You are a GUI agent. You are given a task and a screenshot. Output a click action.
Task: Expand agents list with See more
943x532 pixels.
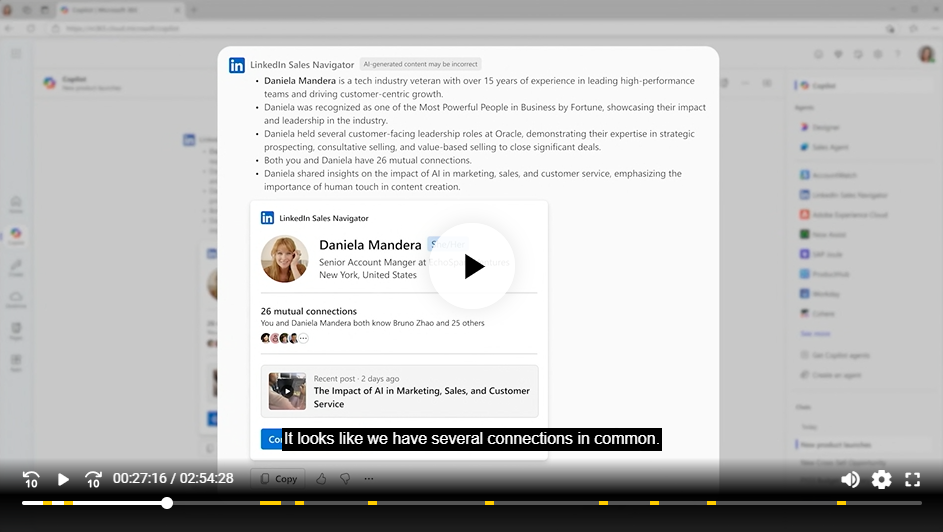point(815,334)
